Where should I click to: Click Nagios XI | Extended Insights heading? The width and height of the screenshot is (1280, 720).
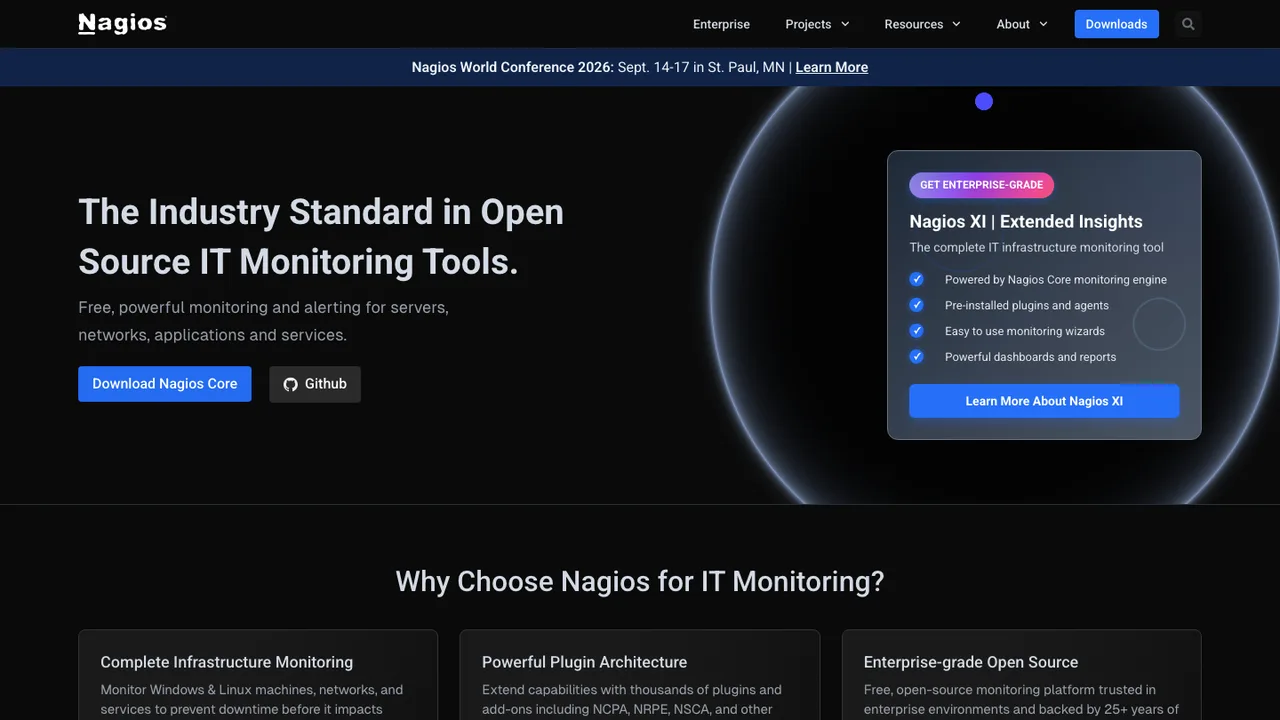coord(1025,222)
